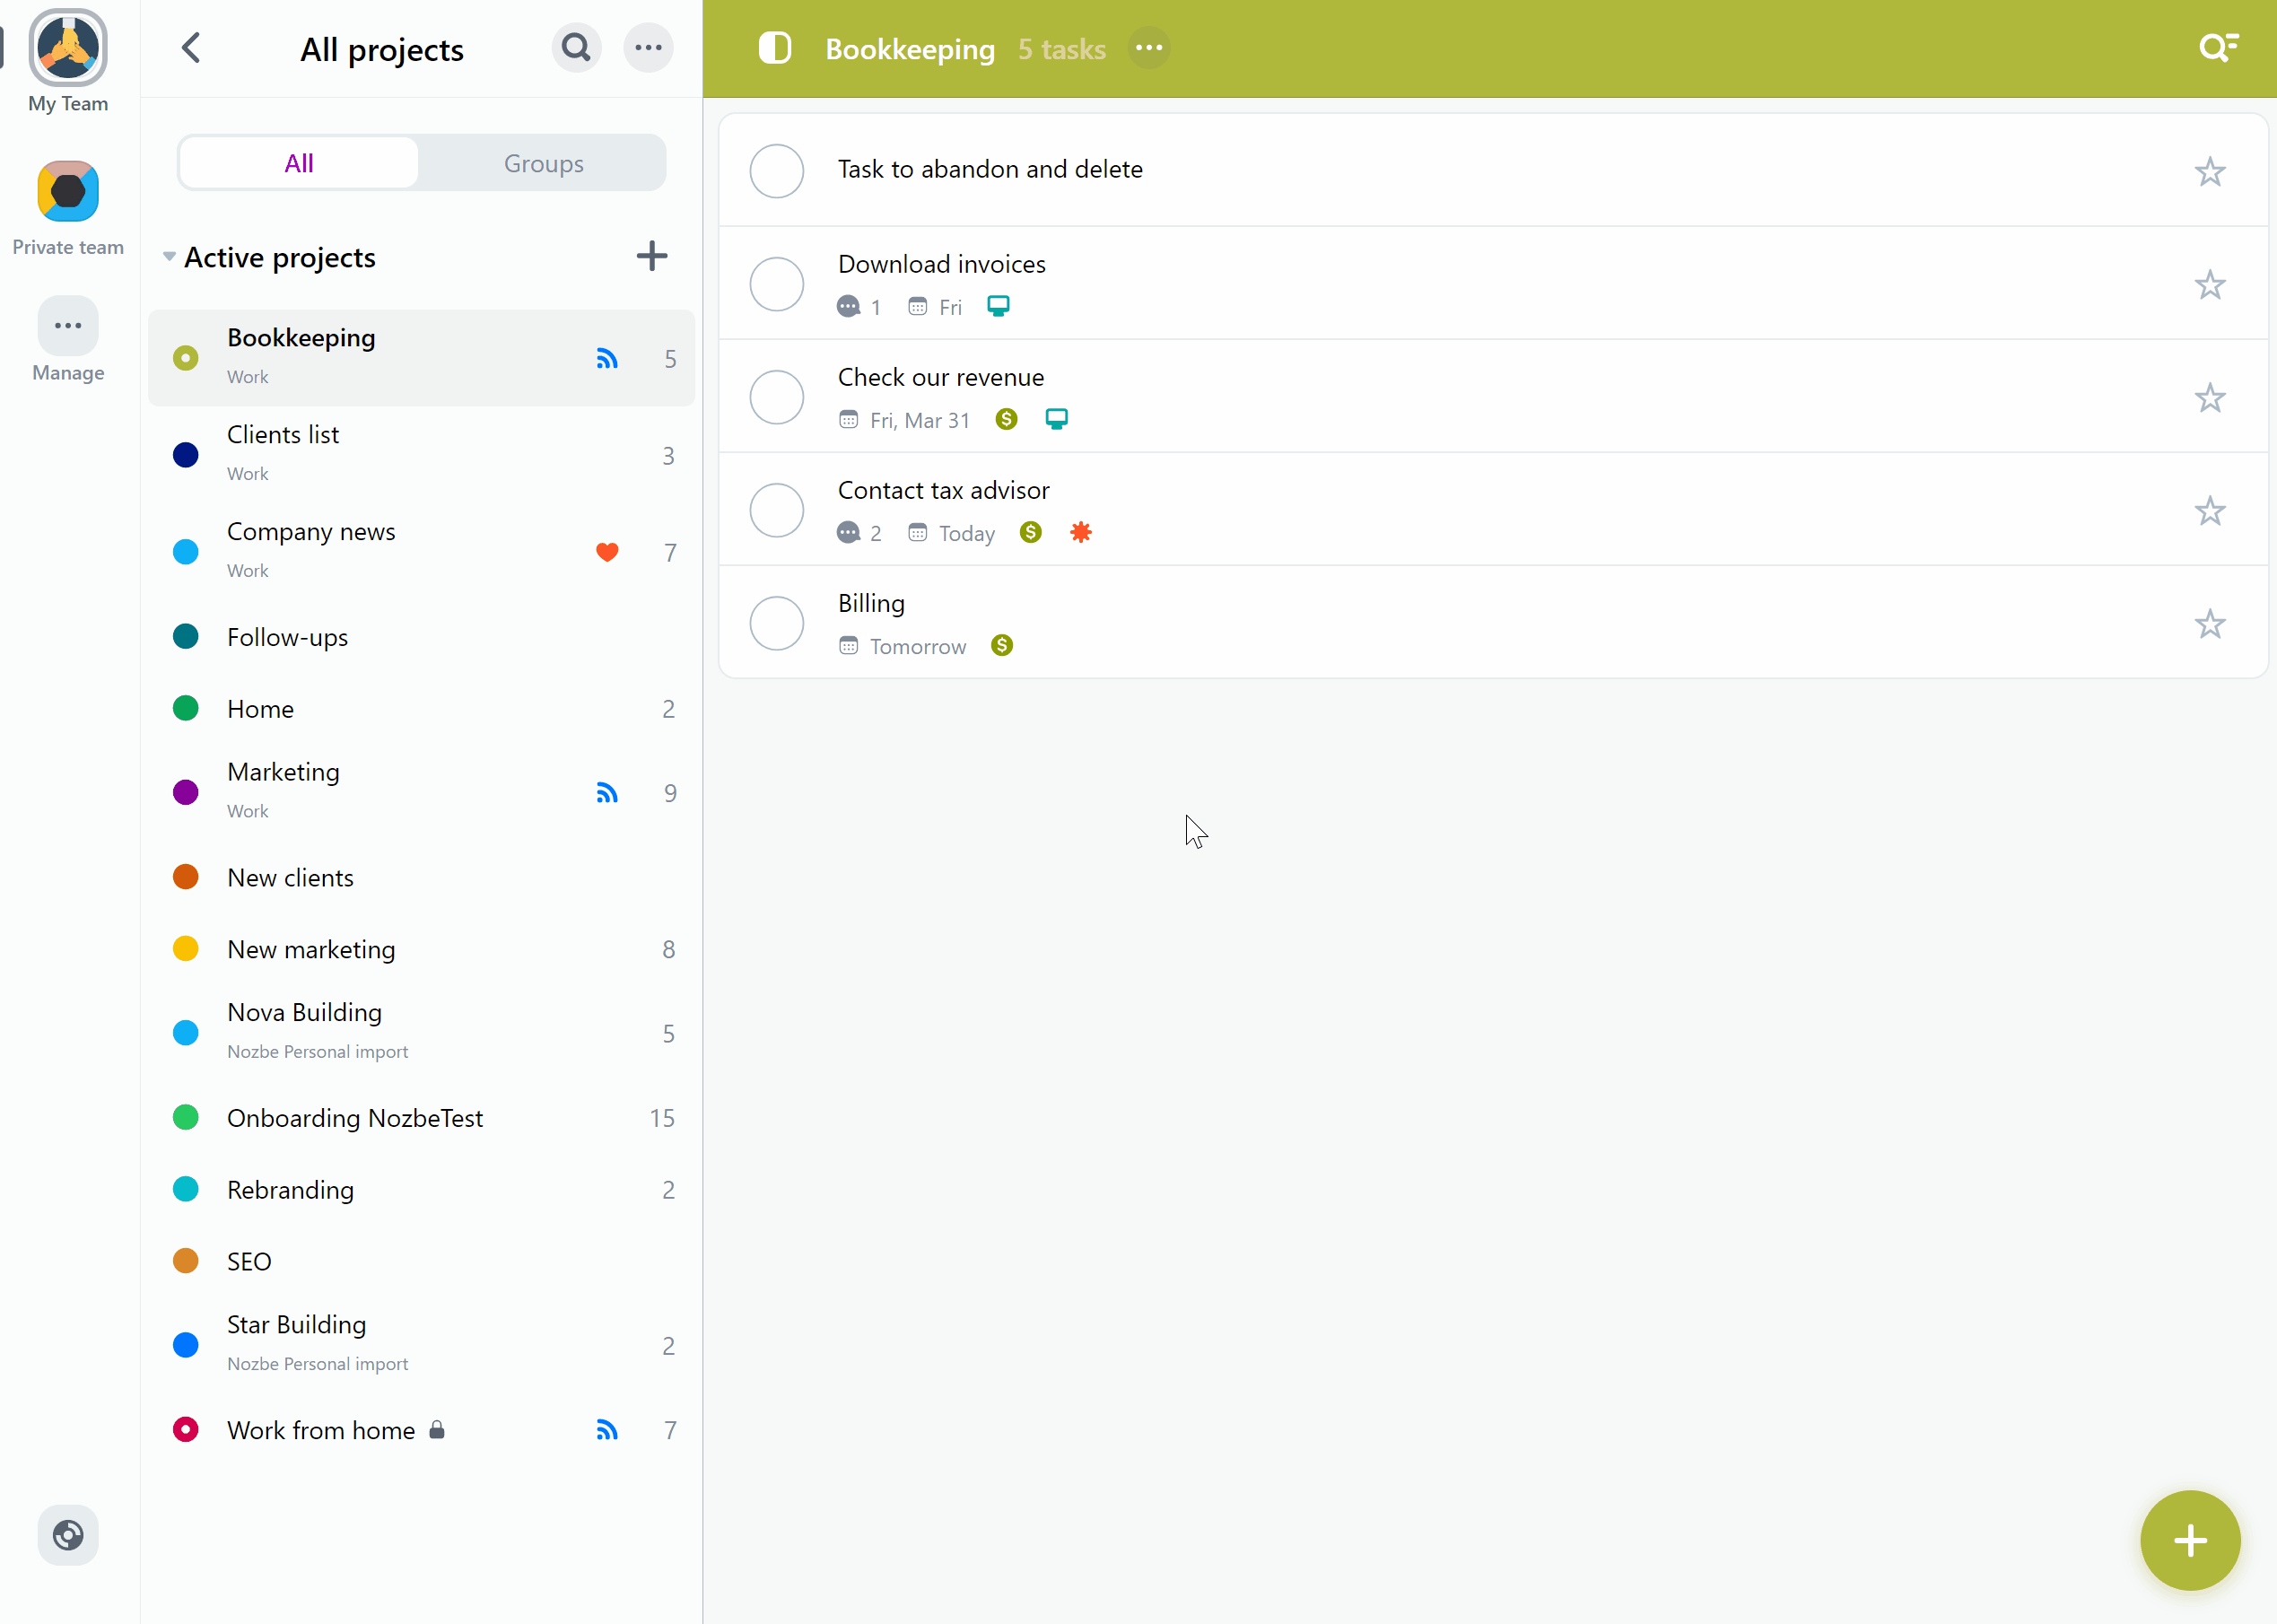Open the Nova Building project
2277x1624 pixels.
tap(421, 1033)
